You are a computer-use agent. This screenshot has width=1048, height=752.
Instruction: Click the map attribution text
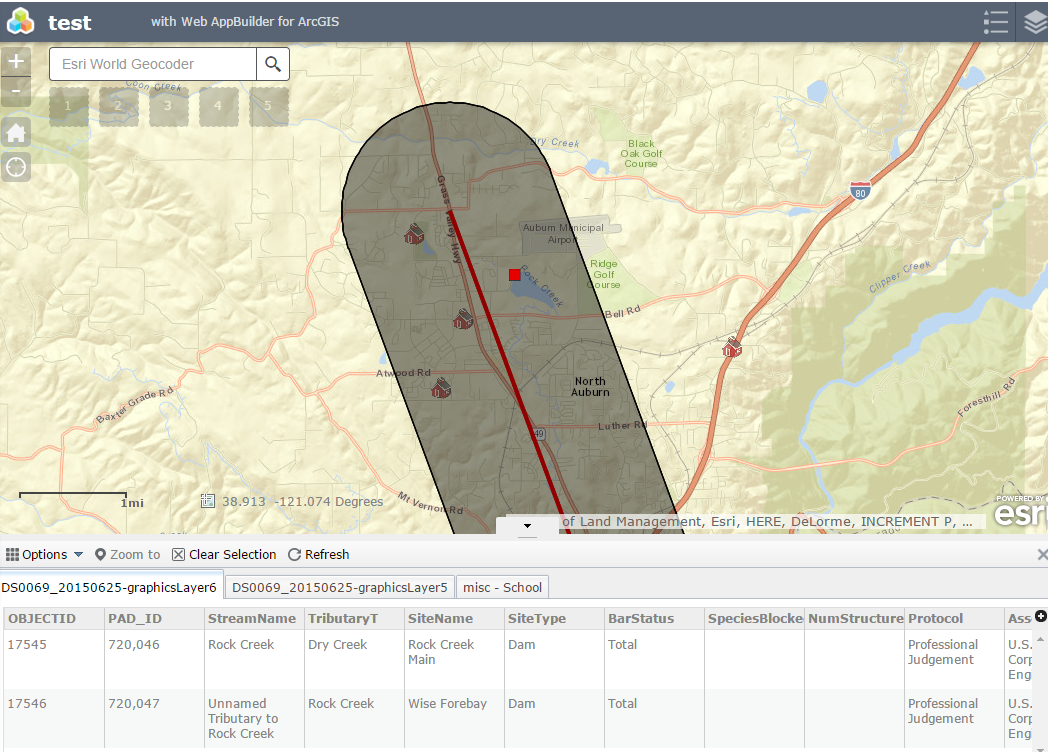(767, 521)
